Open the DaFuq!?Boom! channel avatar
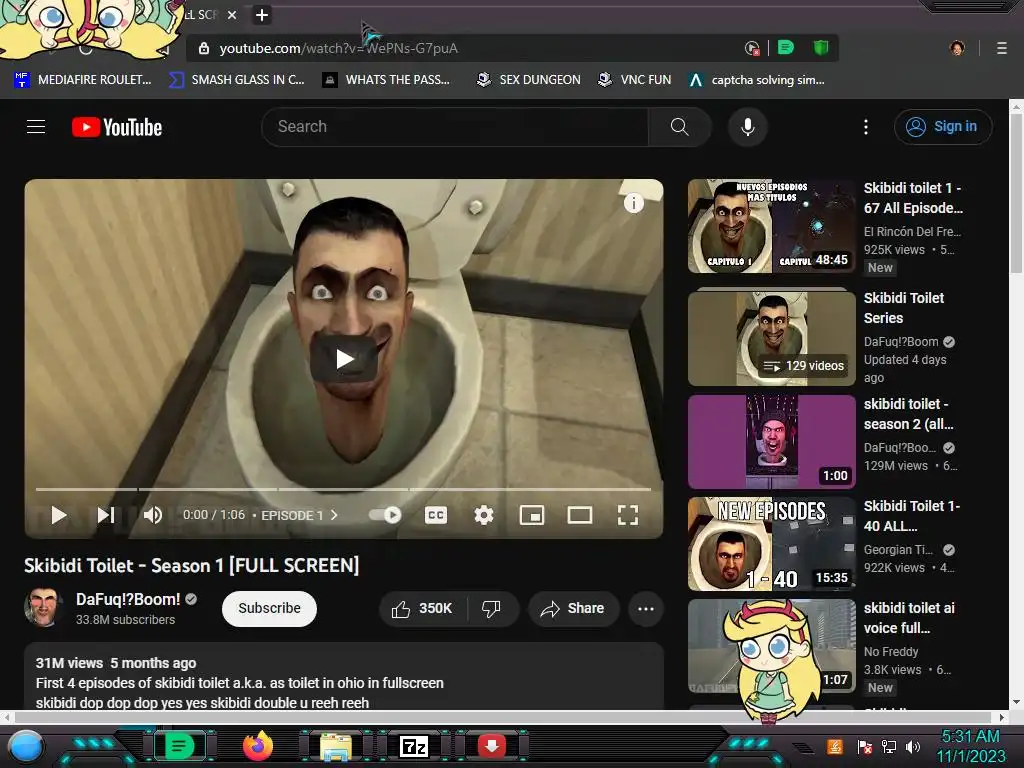1024x768 pixels. [43, 607]
